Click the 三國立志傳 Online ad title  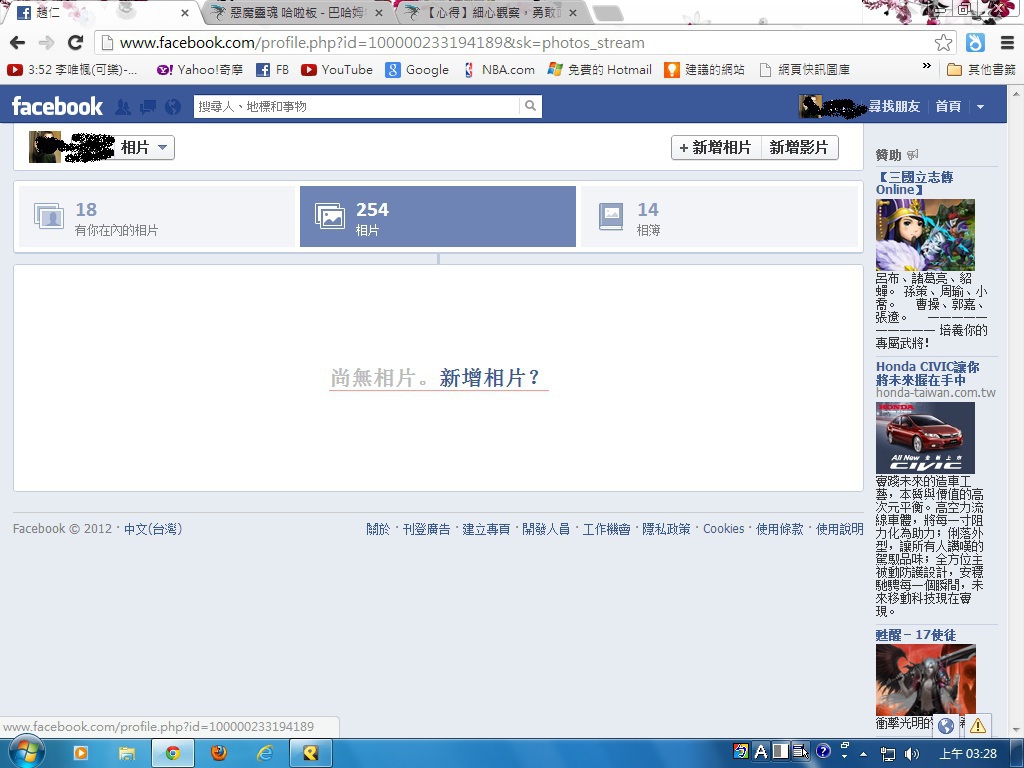click(915, 183)
